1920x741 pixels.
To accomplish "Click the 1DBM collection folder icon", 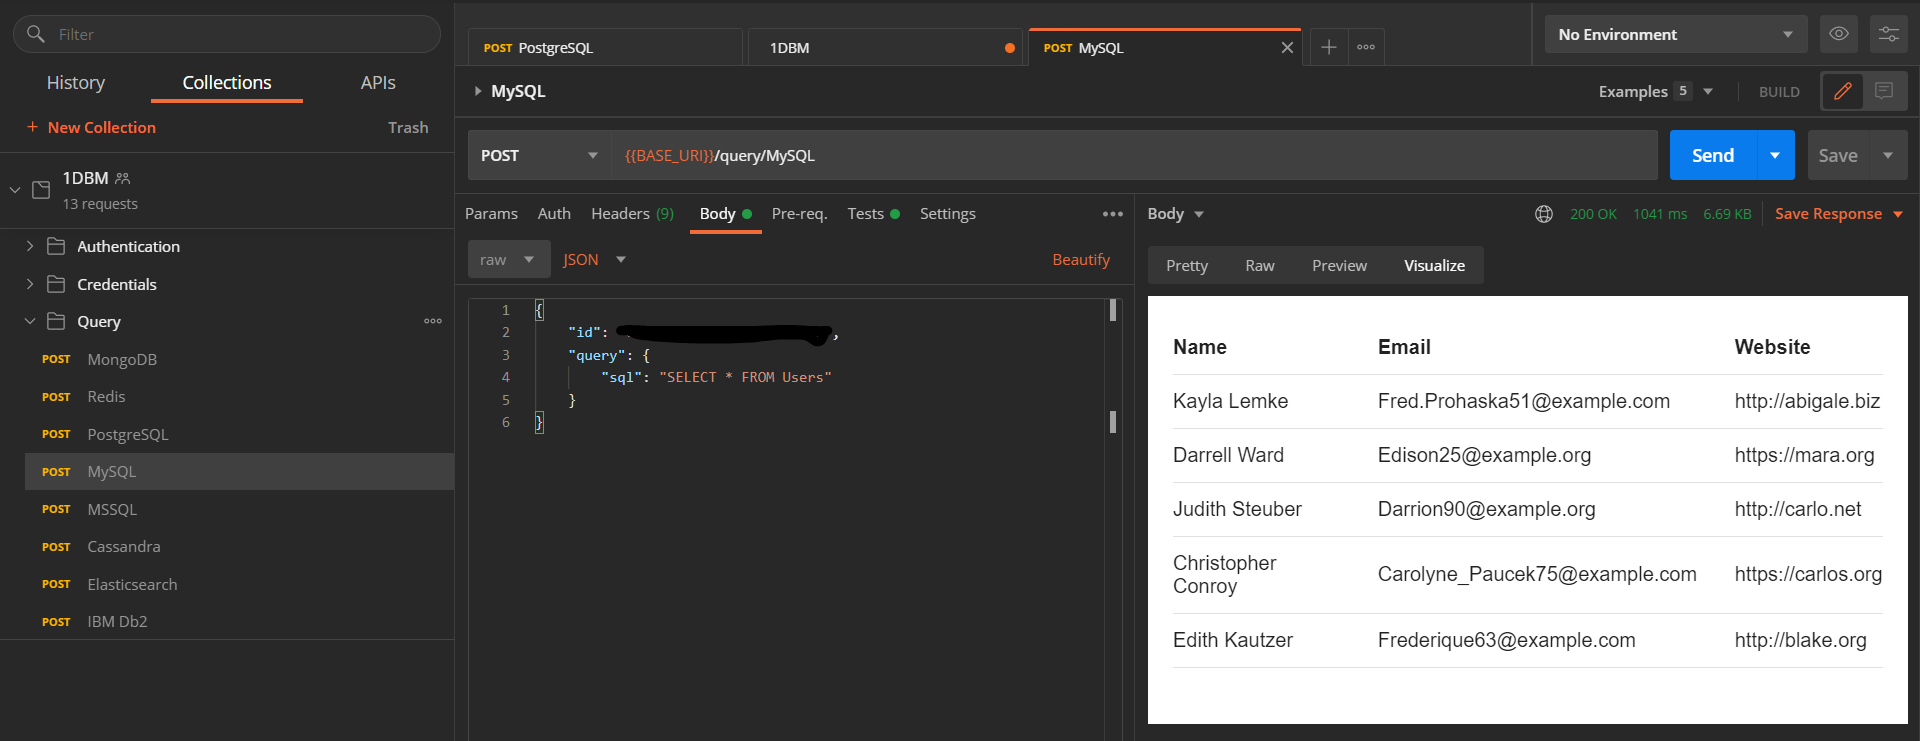I will (41, 190).
